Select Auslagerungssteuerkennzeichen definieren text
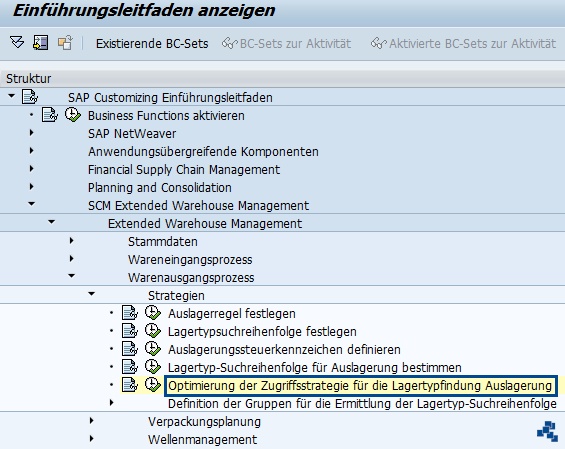Screen dimensions: 565x449 284,350
